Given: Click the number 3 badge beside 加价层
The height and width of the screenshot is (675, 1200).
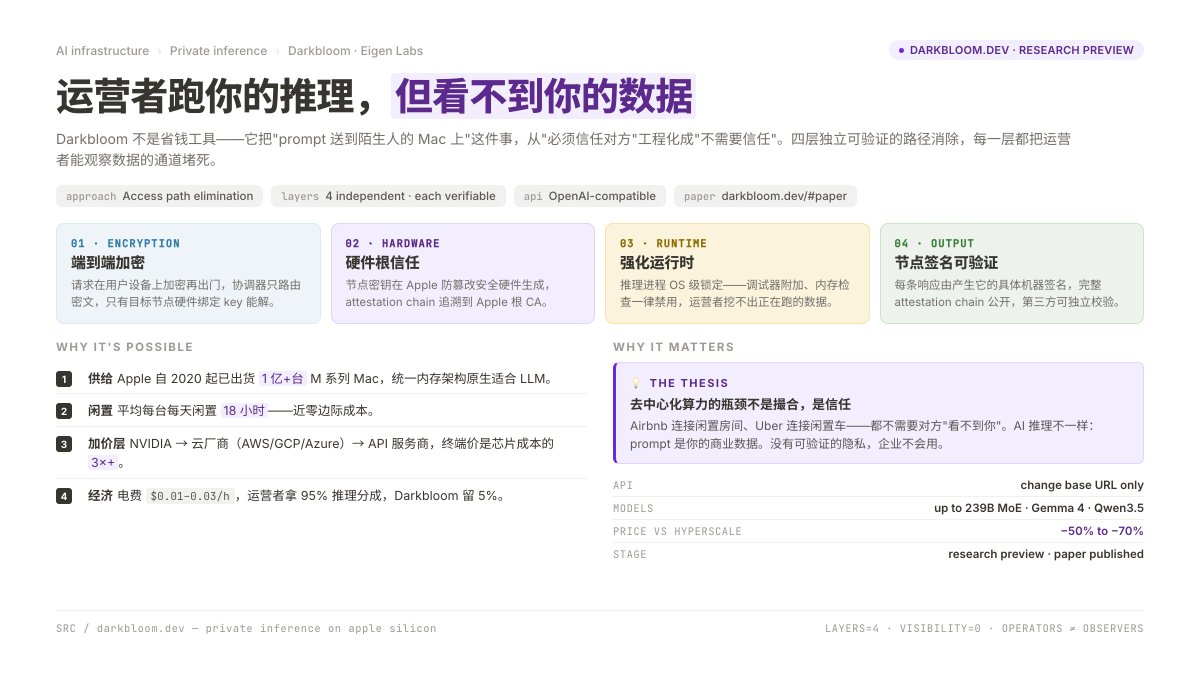Looking at the screenshot, I should (x=64, y=444).
